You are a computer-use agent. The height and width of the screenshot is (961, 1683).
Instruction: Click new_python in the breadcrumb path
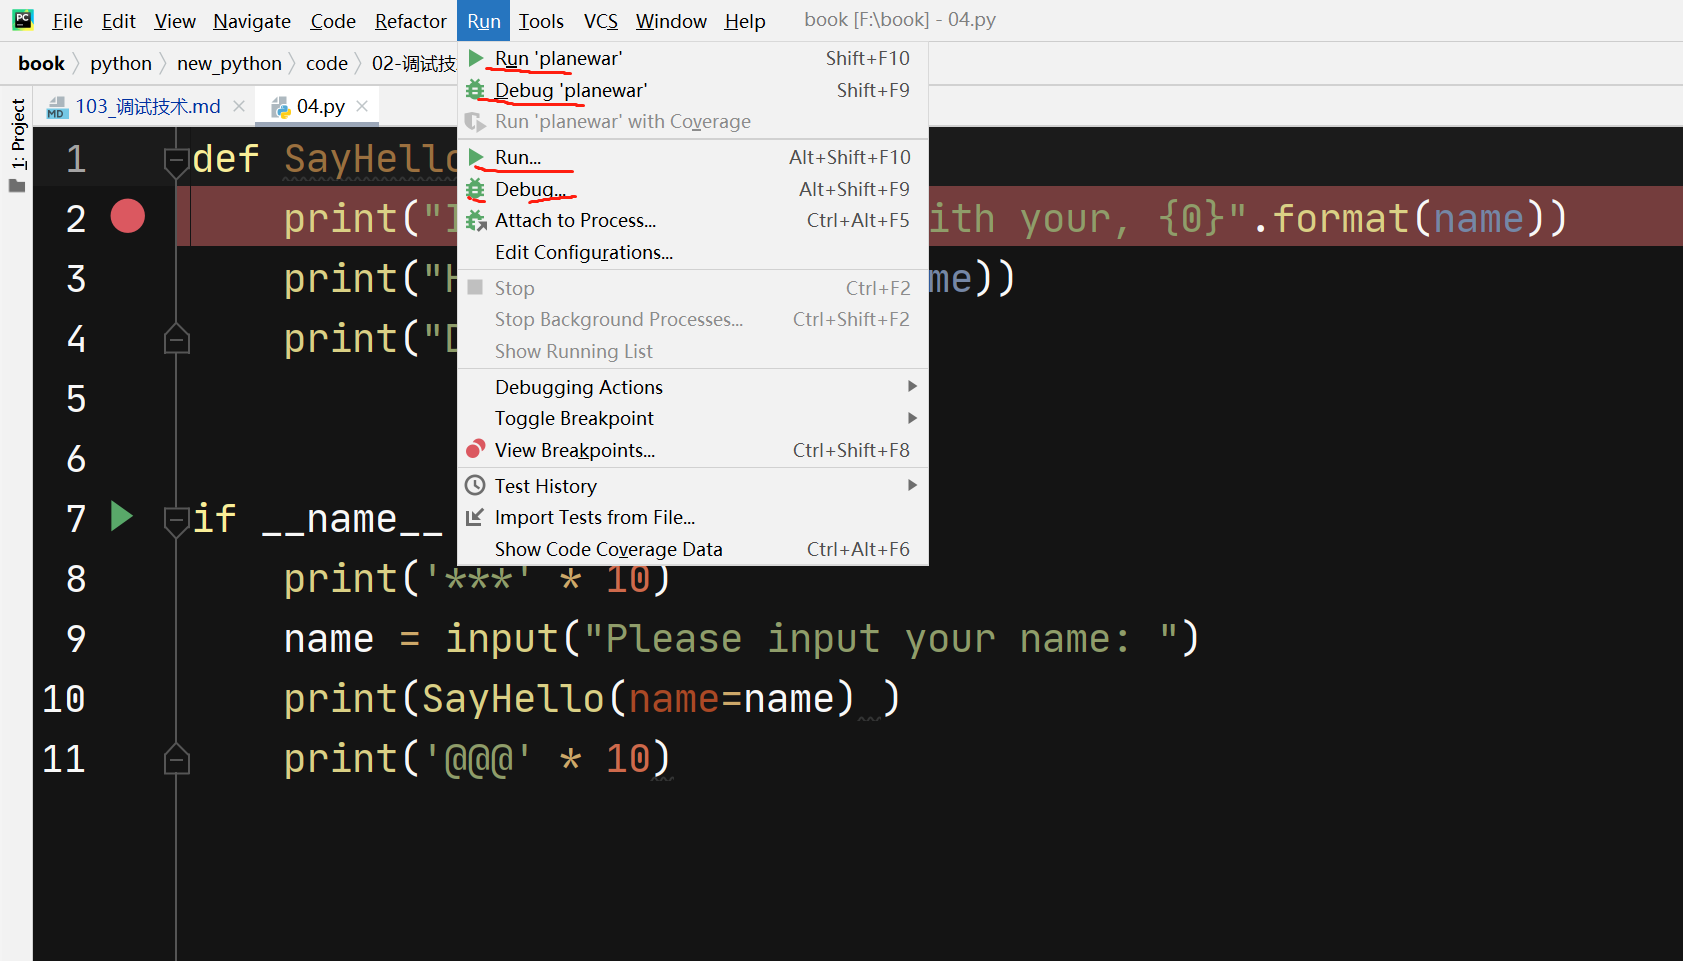[229, 64]
